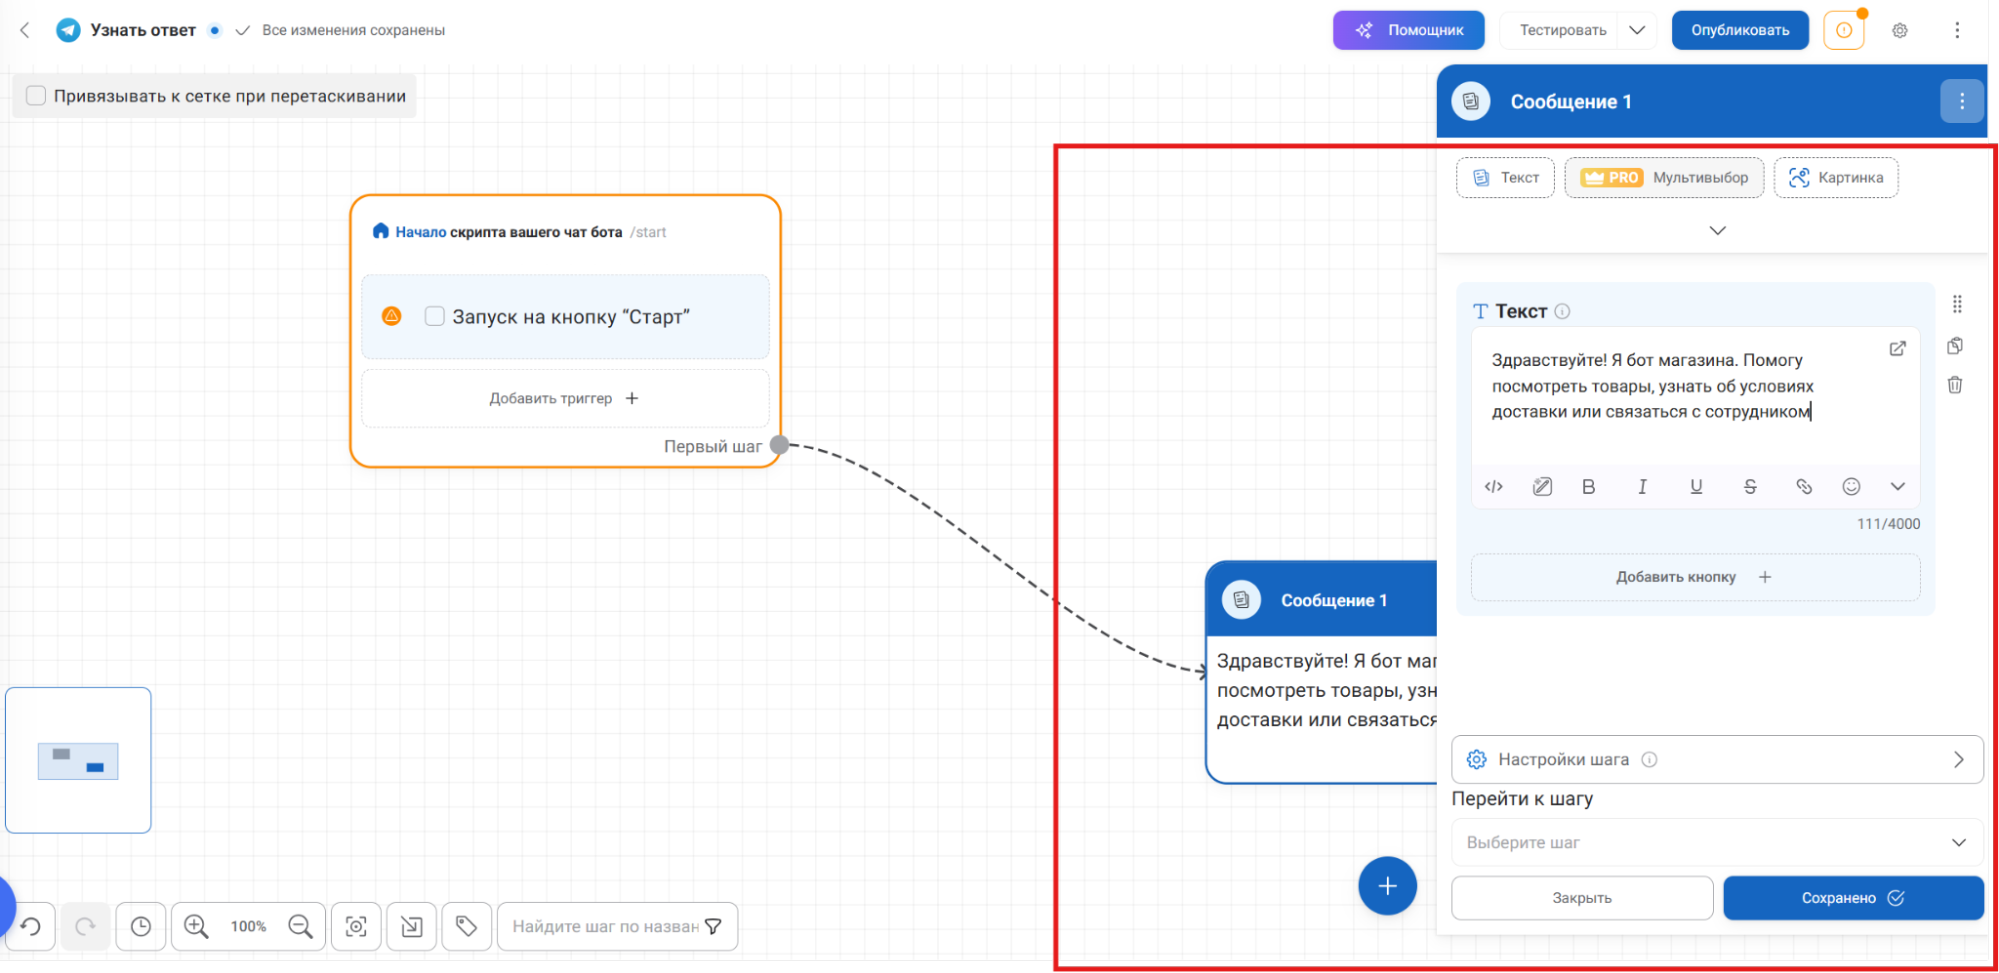Select the Картинка block type

[x=1836, y=178]
